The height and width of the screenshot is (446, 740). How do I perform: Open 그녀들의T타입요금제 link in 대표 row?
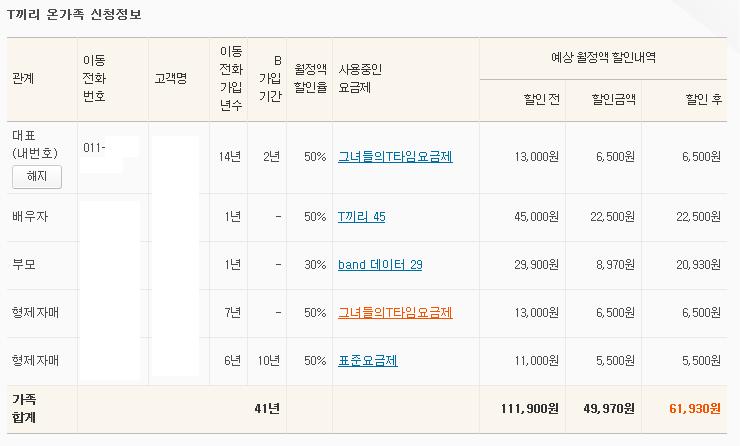click(x=395, y=157)
